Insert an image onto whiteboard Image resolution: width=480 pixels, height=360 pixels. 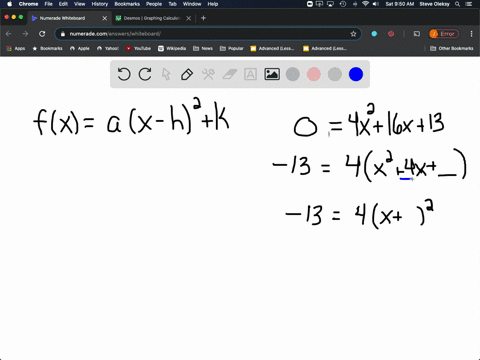[272, 74]
